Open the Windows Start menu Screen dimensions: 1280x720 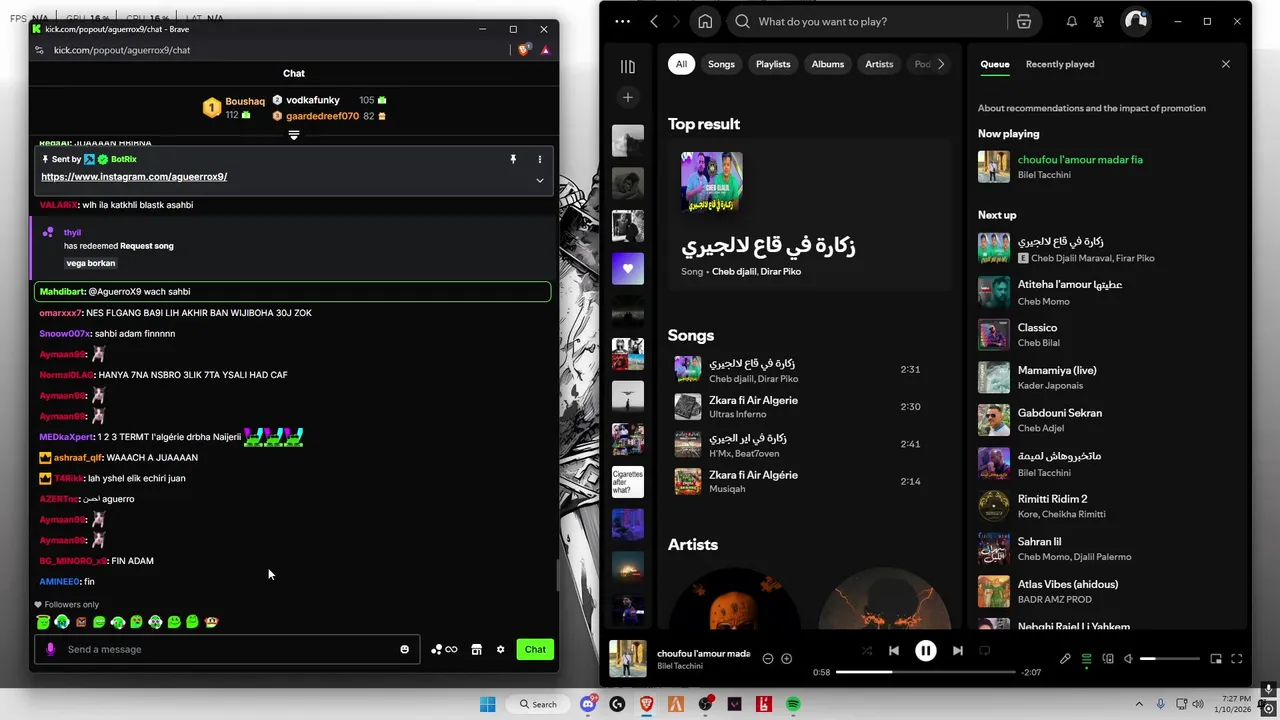point(487,704)
